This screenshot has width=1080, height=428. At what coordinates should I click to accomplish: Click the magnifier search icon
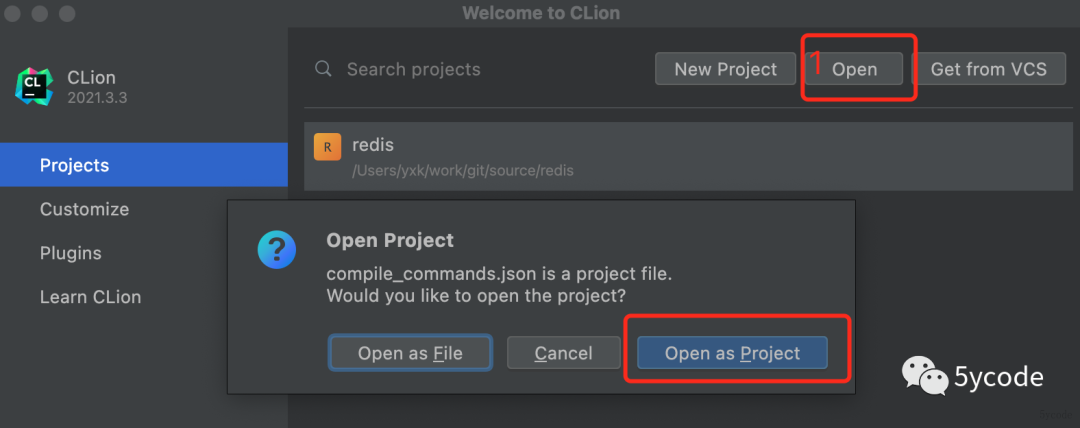tap(323, 69)
